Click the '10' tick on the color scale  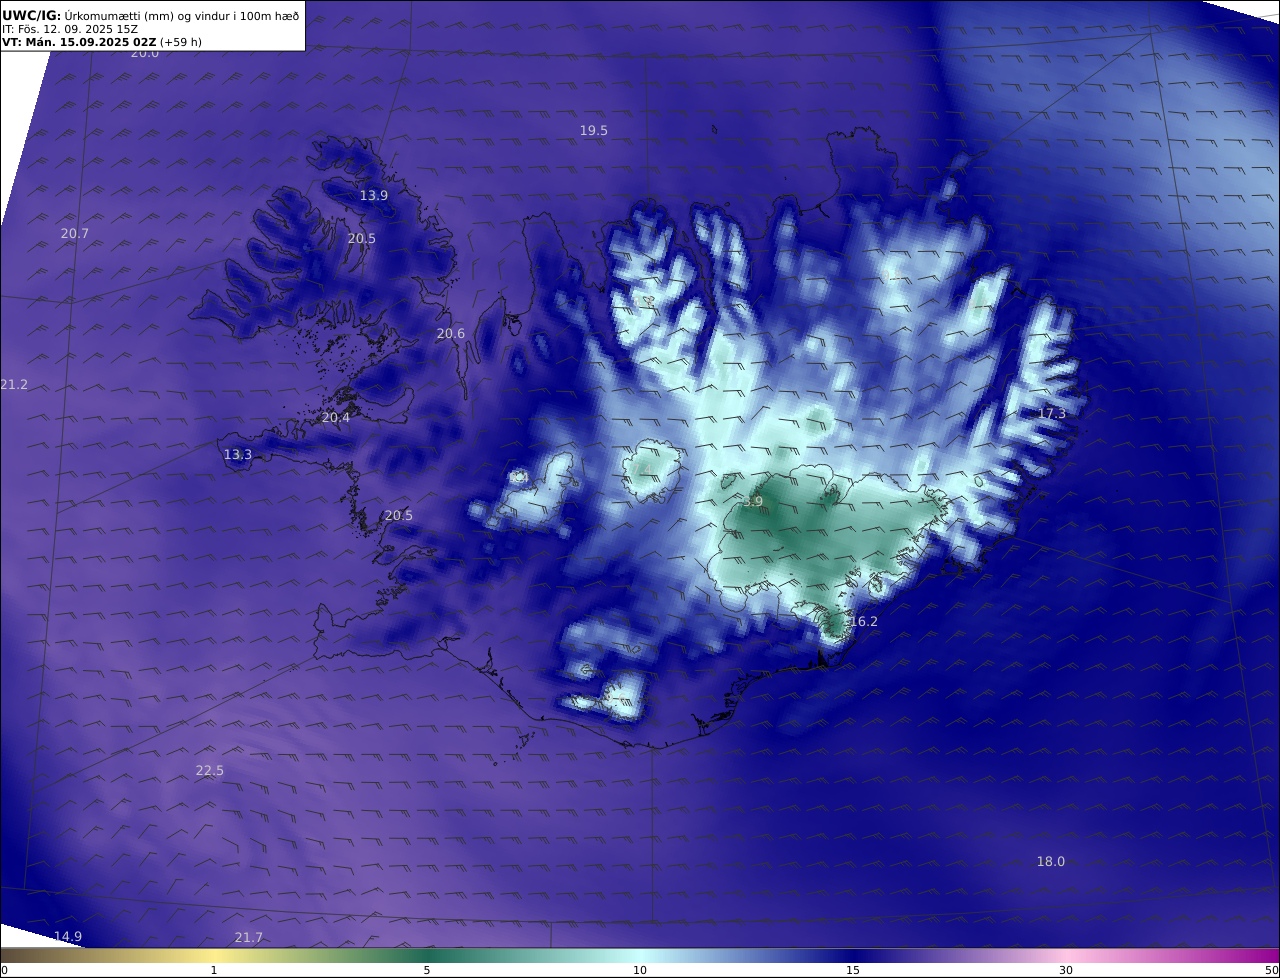640,970
